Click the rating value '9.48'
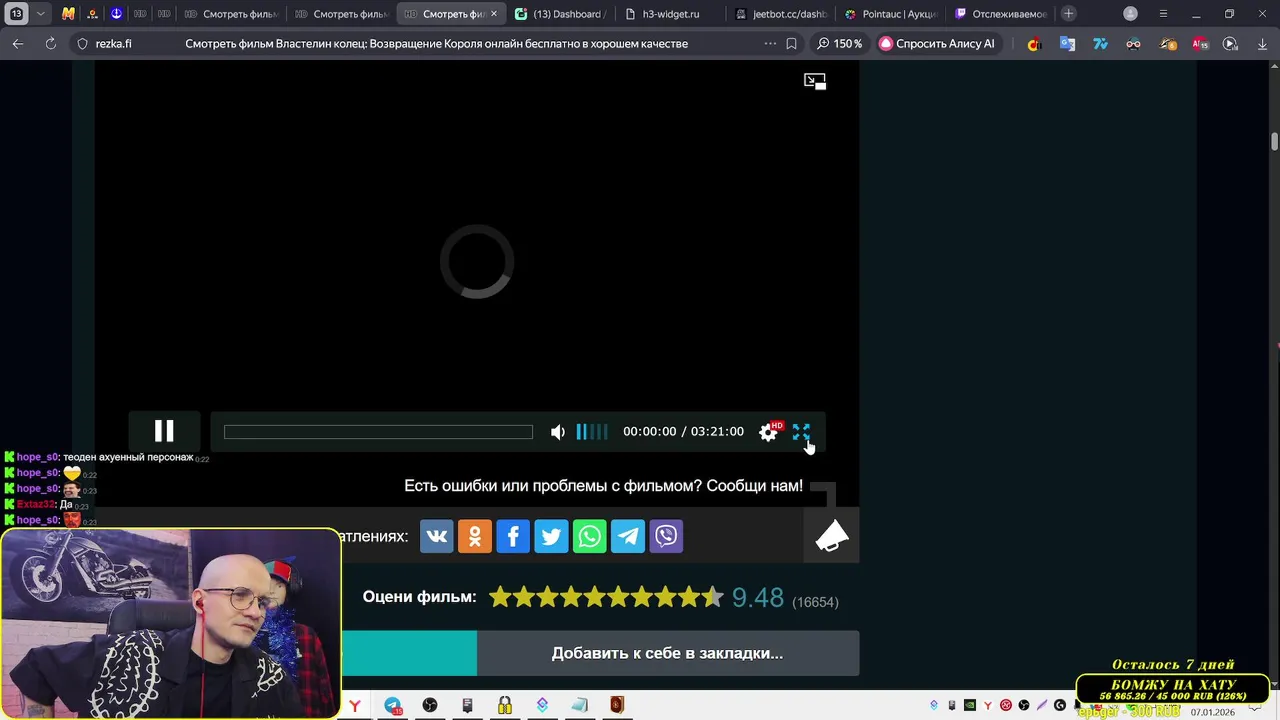This screenshot has height=720, width=1280. [758, 598]
